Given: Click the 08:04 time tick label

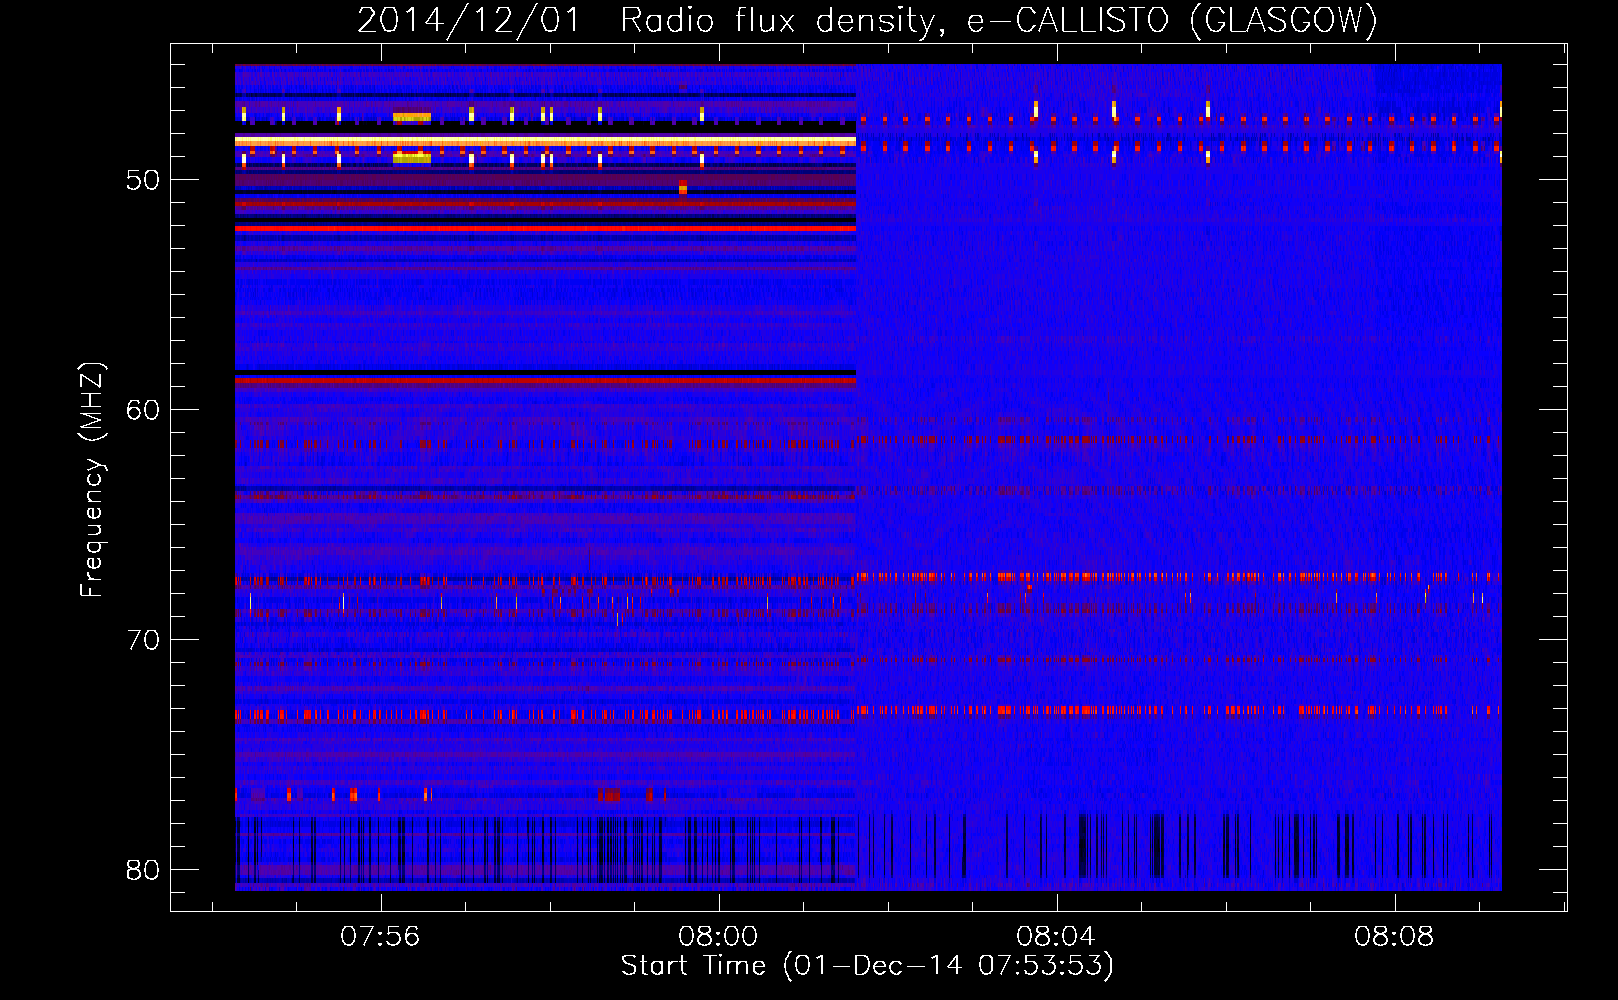Looking at the screenshot, I should point(1056,937).
